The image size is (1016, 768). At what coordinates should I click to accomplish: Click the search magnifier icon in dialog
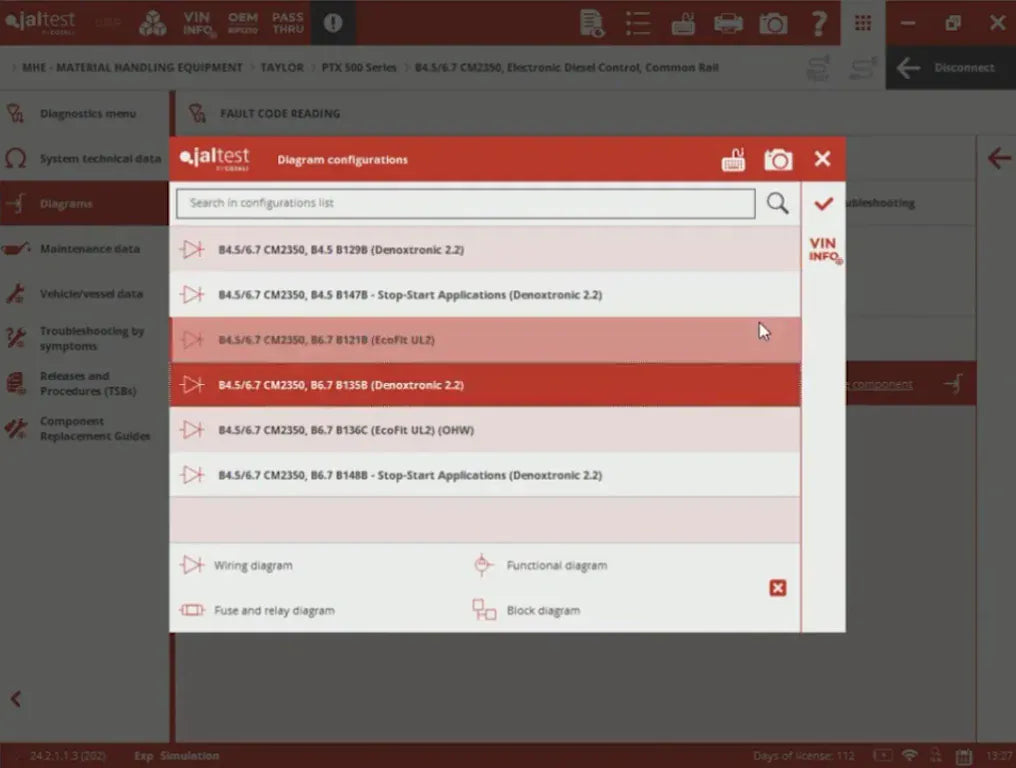[777, 204]
